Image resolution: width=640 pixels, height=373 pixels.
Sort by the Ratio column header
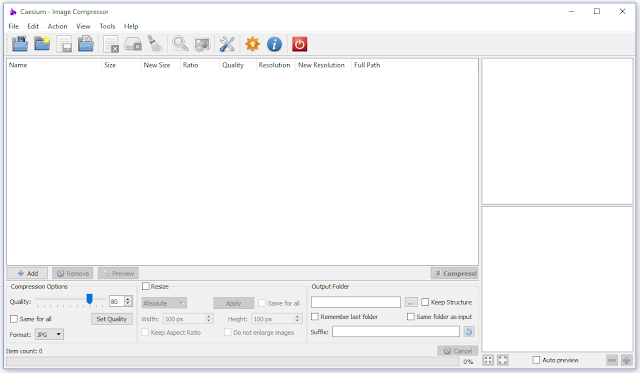coord(200,65)
